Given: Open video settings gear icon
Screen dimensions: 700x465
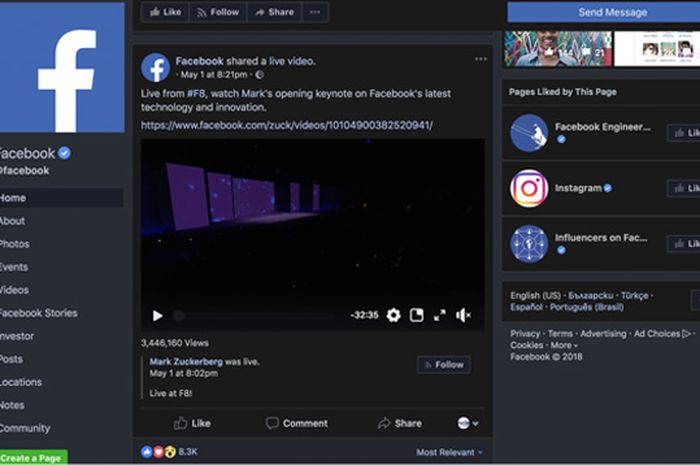Looking at the screenshot, I should pos(393,315).
